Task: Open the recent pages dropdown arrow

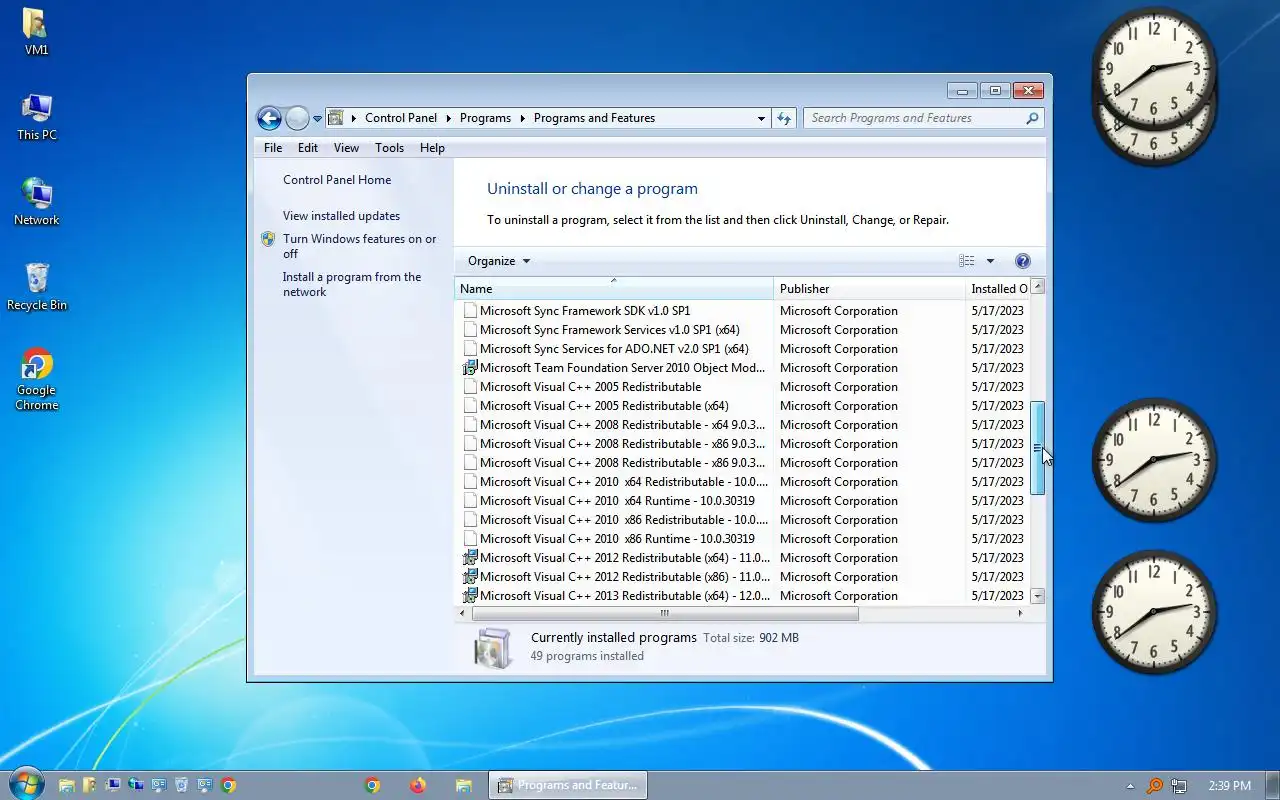Action: (317, 119)
